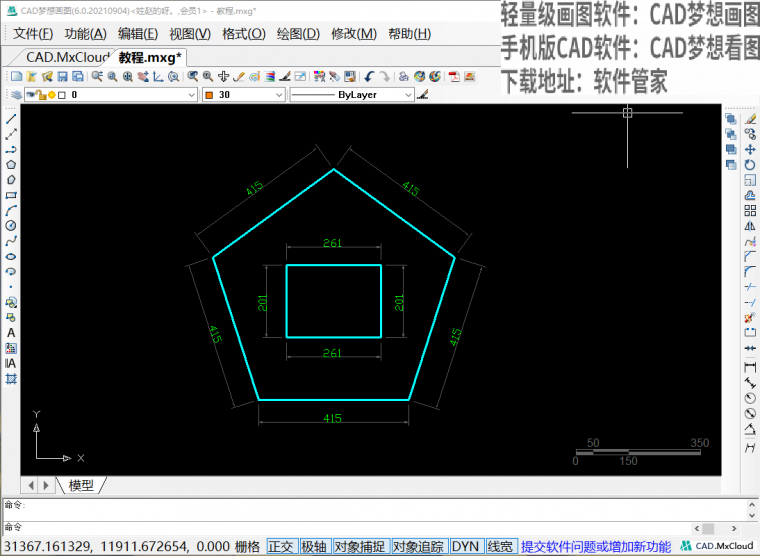Switch to the CAD.MxCloud tab
Viewport: 760px width, 556px height.
tap(67, 57)
